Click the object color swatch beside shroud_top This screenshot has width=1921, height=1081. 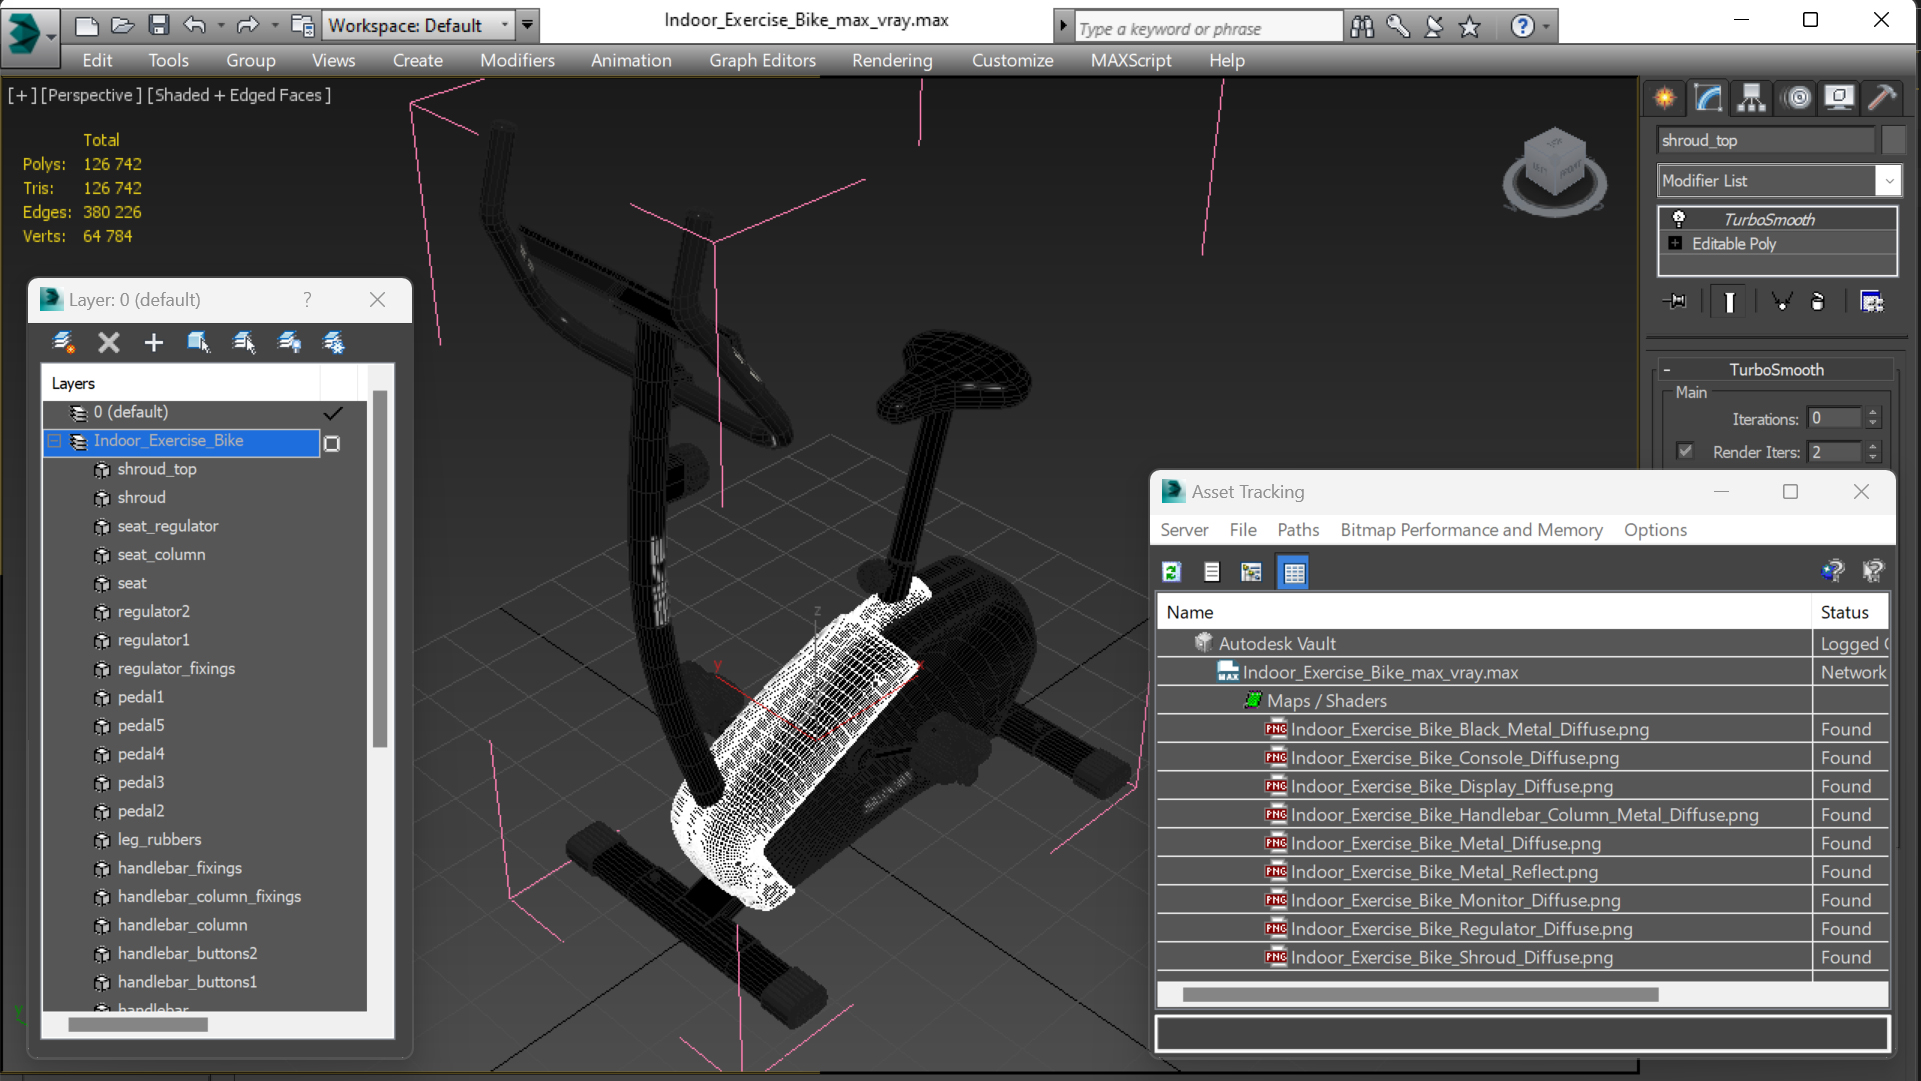tap(1893, 140)
